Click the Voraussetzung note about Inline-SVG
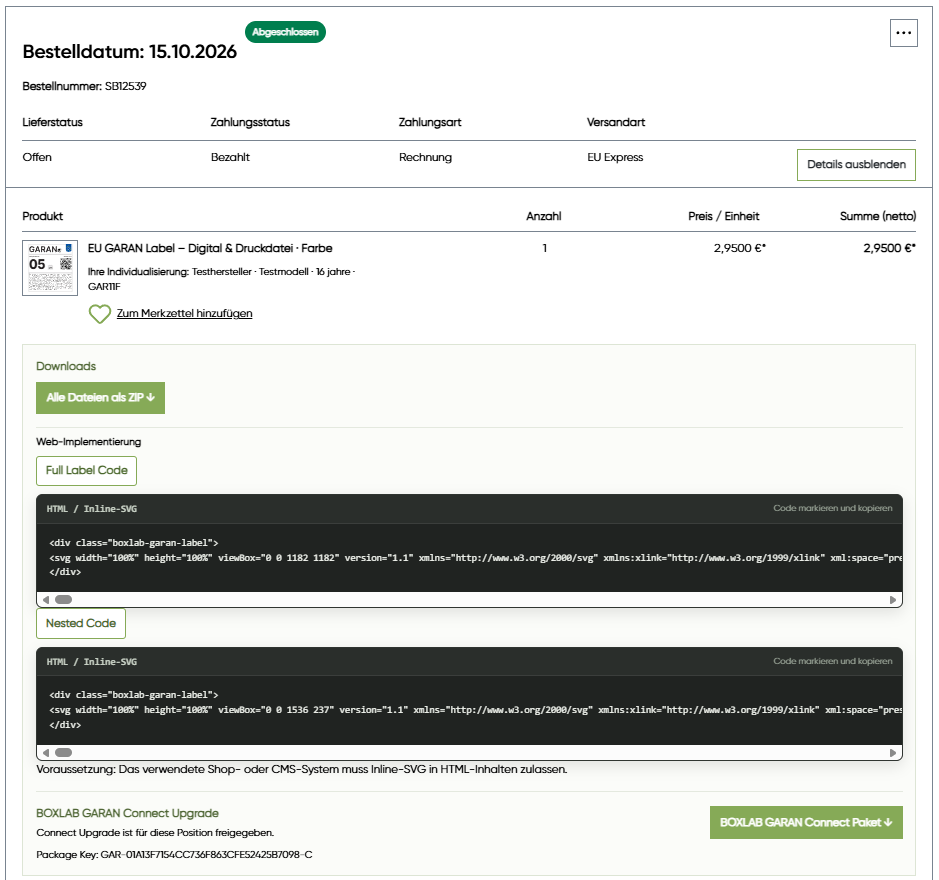The width and height of the screenshot is (939, 880). tap(301, 769)
